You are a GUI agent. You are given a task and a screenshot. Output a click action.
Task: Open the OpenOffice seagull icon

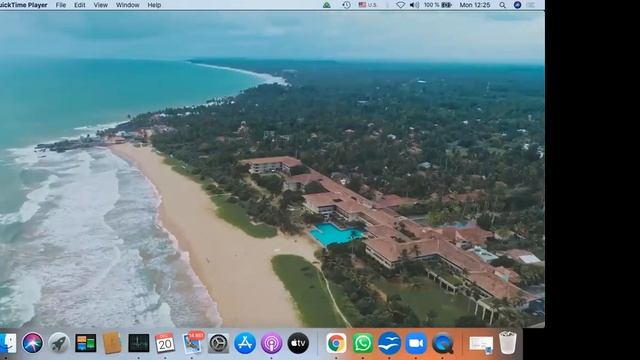point(389,343)
